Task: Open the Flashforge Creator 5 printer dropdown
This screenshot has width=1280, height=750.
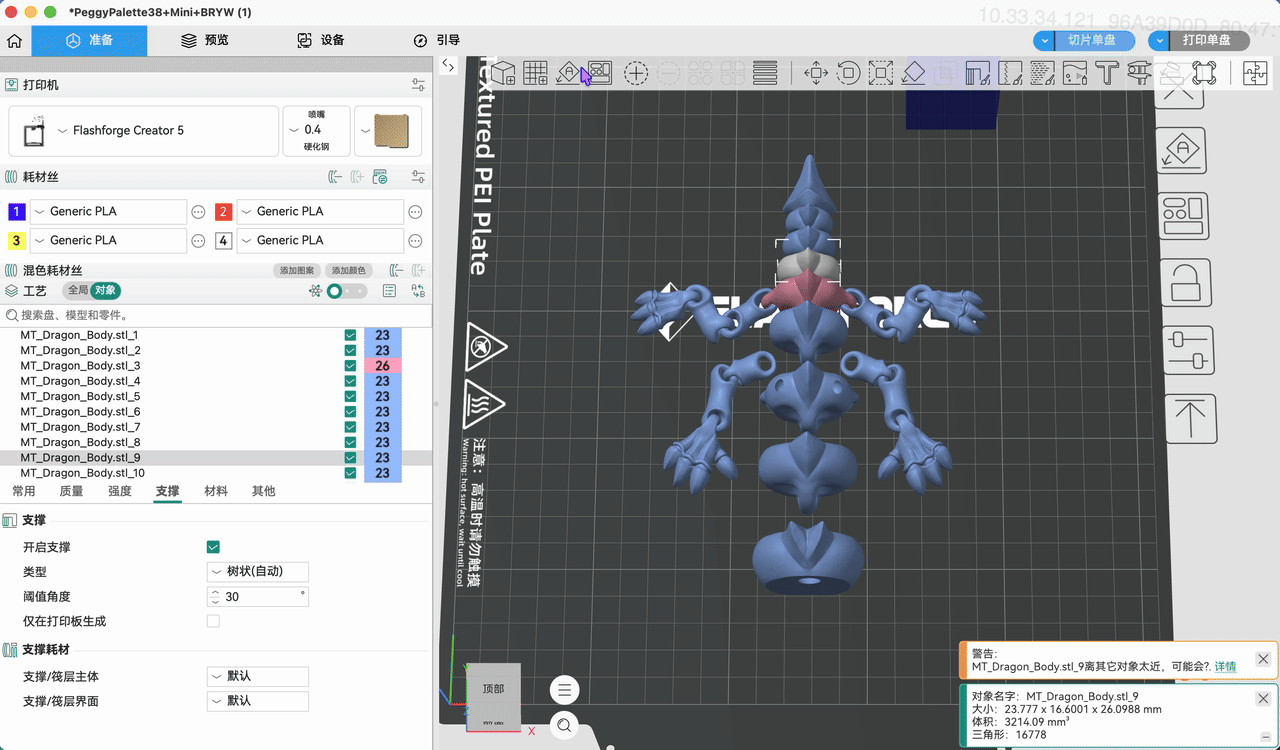Action: pos(144,131)
